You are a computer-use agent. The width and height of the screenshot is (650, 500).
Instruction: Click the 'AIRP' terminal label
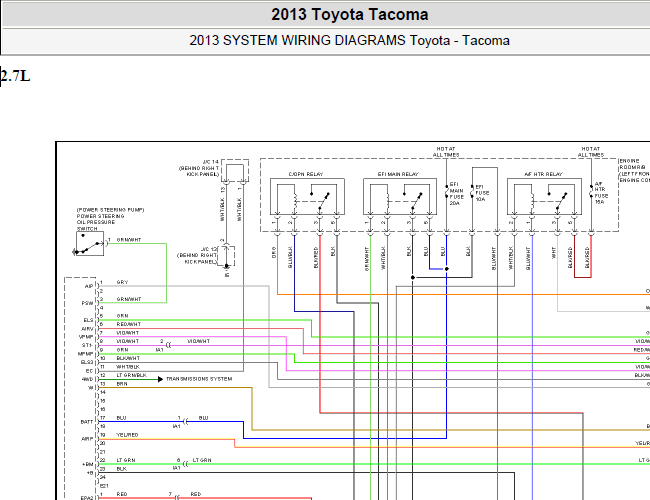coord(87,439)
